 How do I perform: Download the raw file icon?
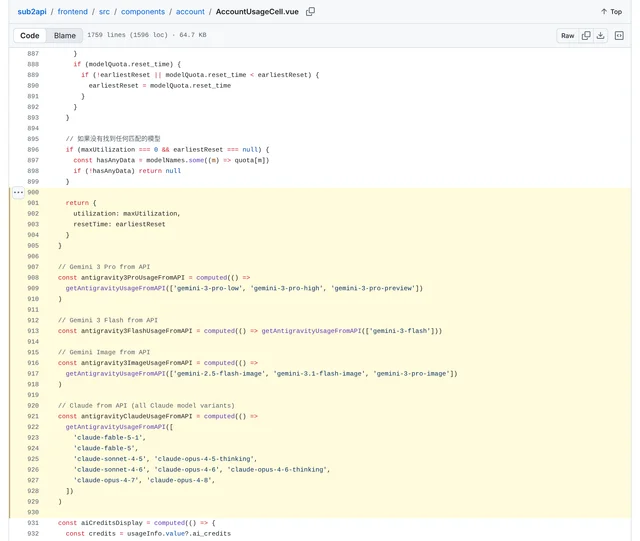[600, 36]
